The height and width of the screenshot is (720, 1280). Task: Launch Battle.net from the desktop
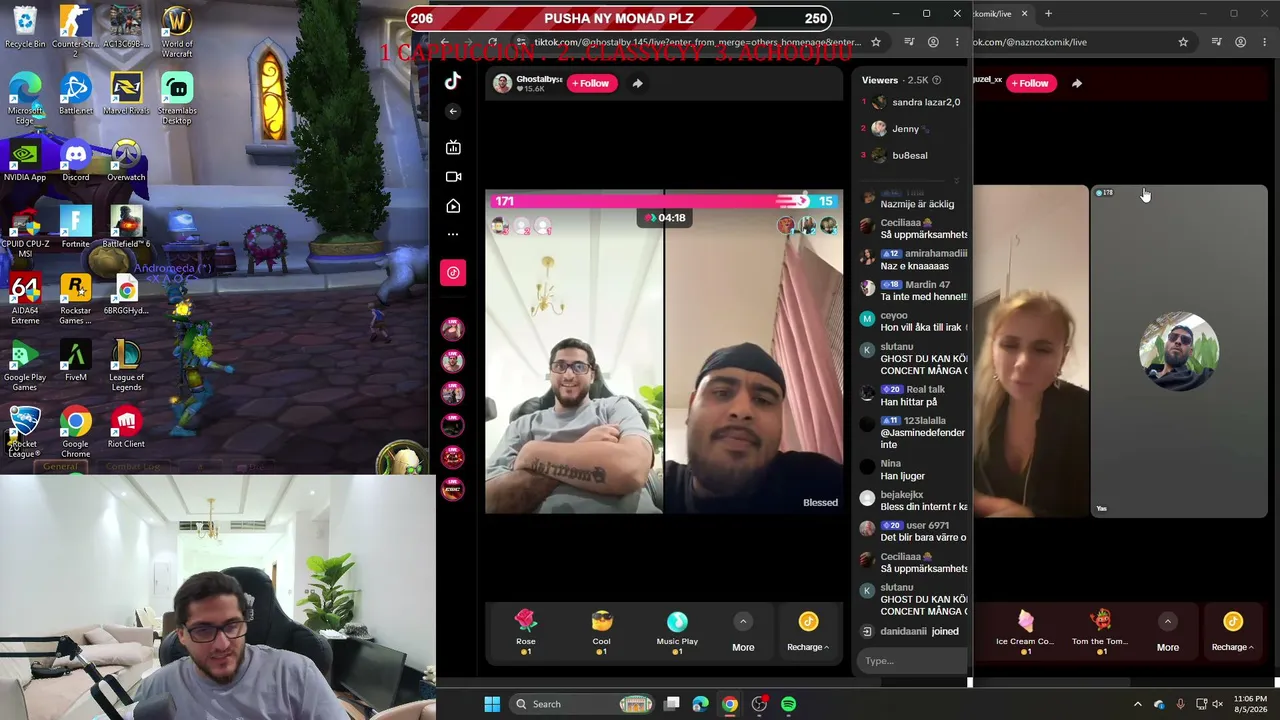tap(75, 94)
